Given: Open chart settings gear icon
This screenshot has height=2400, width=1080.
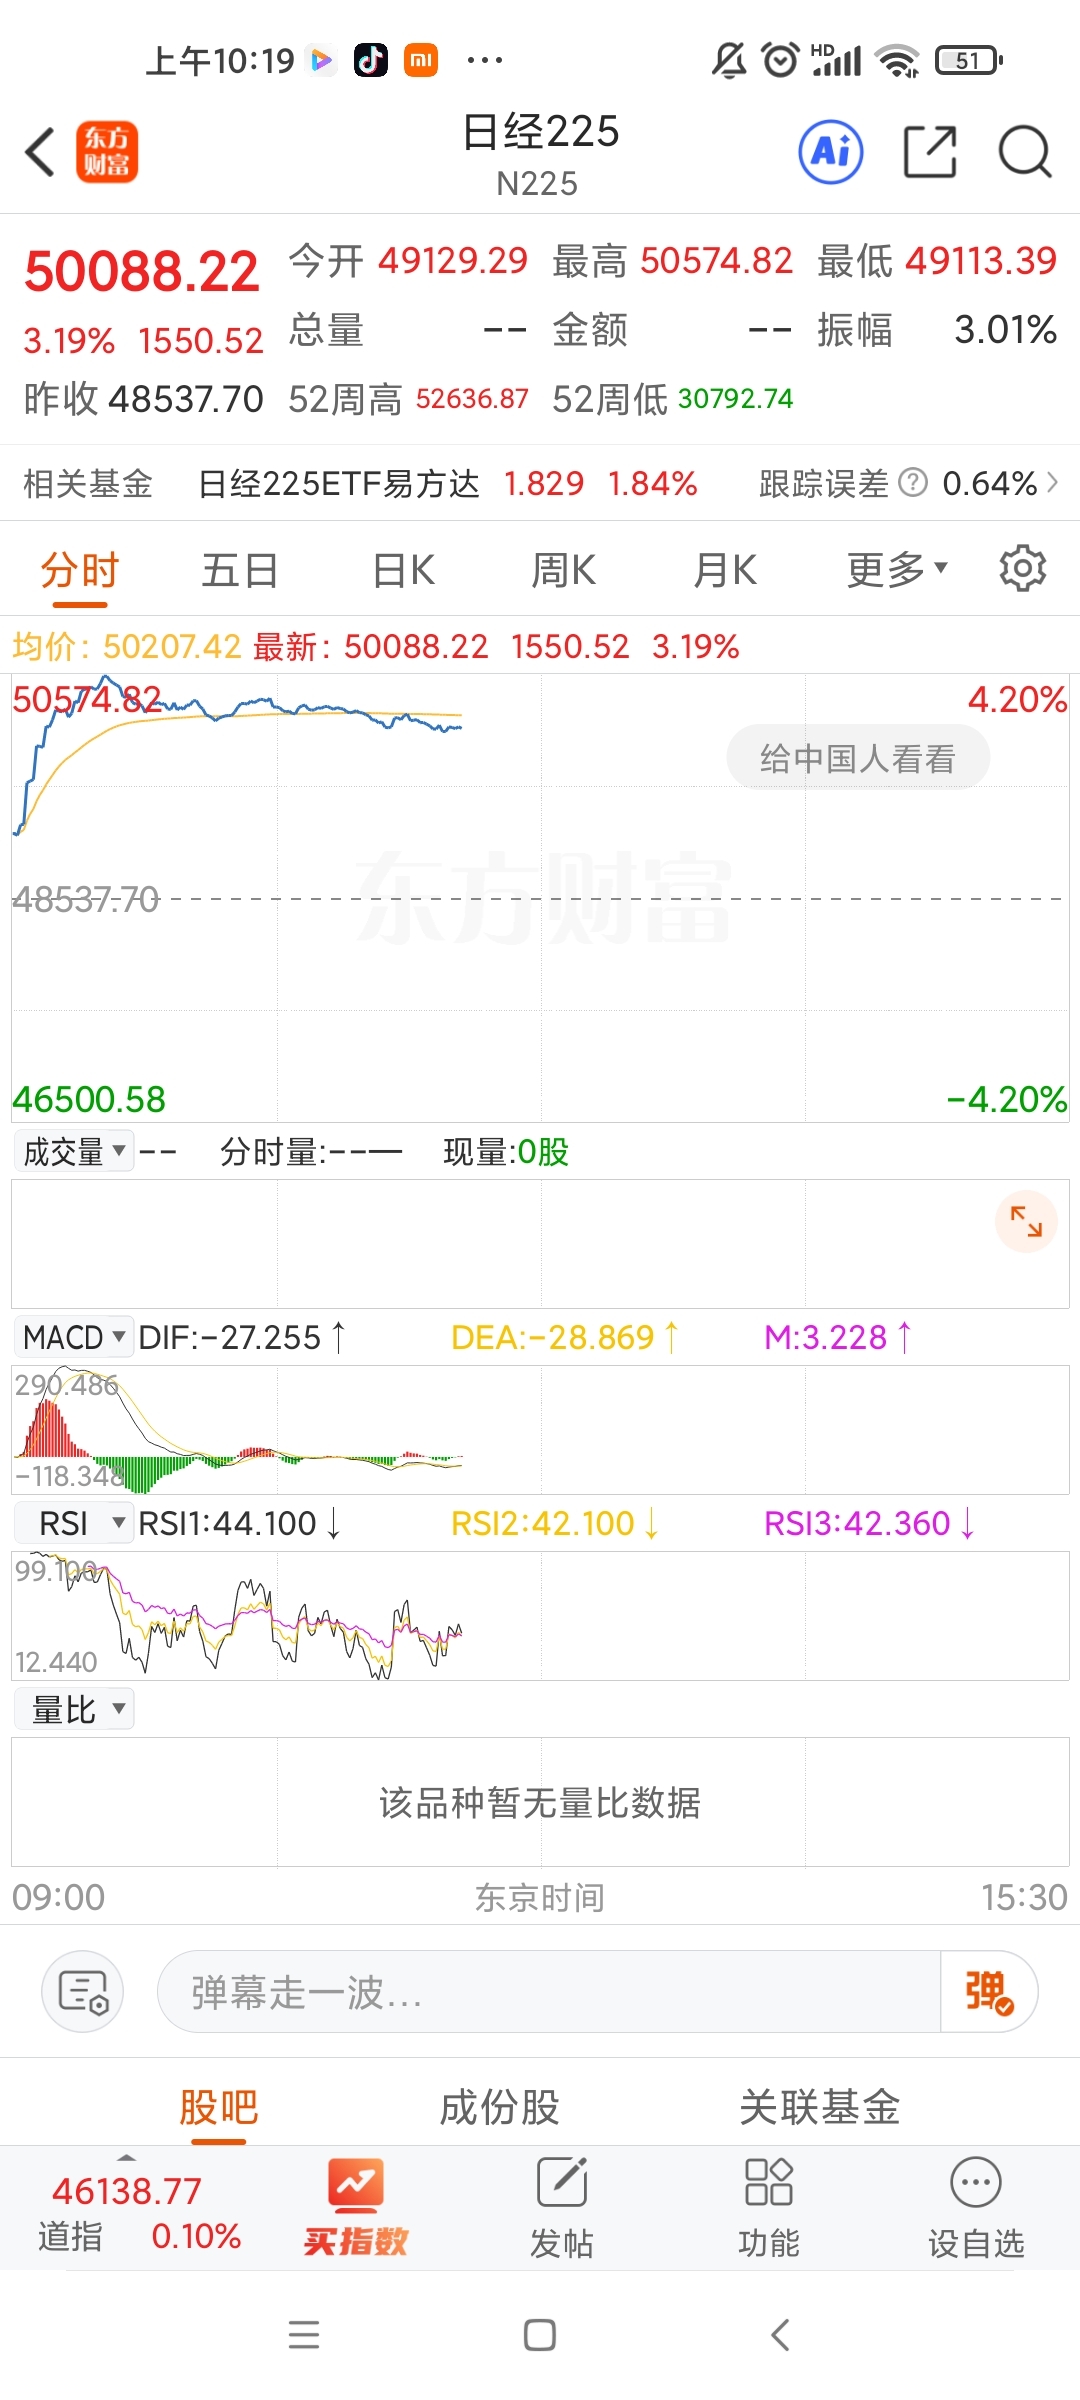Looking at the screenshot, I should 1022,569.
